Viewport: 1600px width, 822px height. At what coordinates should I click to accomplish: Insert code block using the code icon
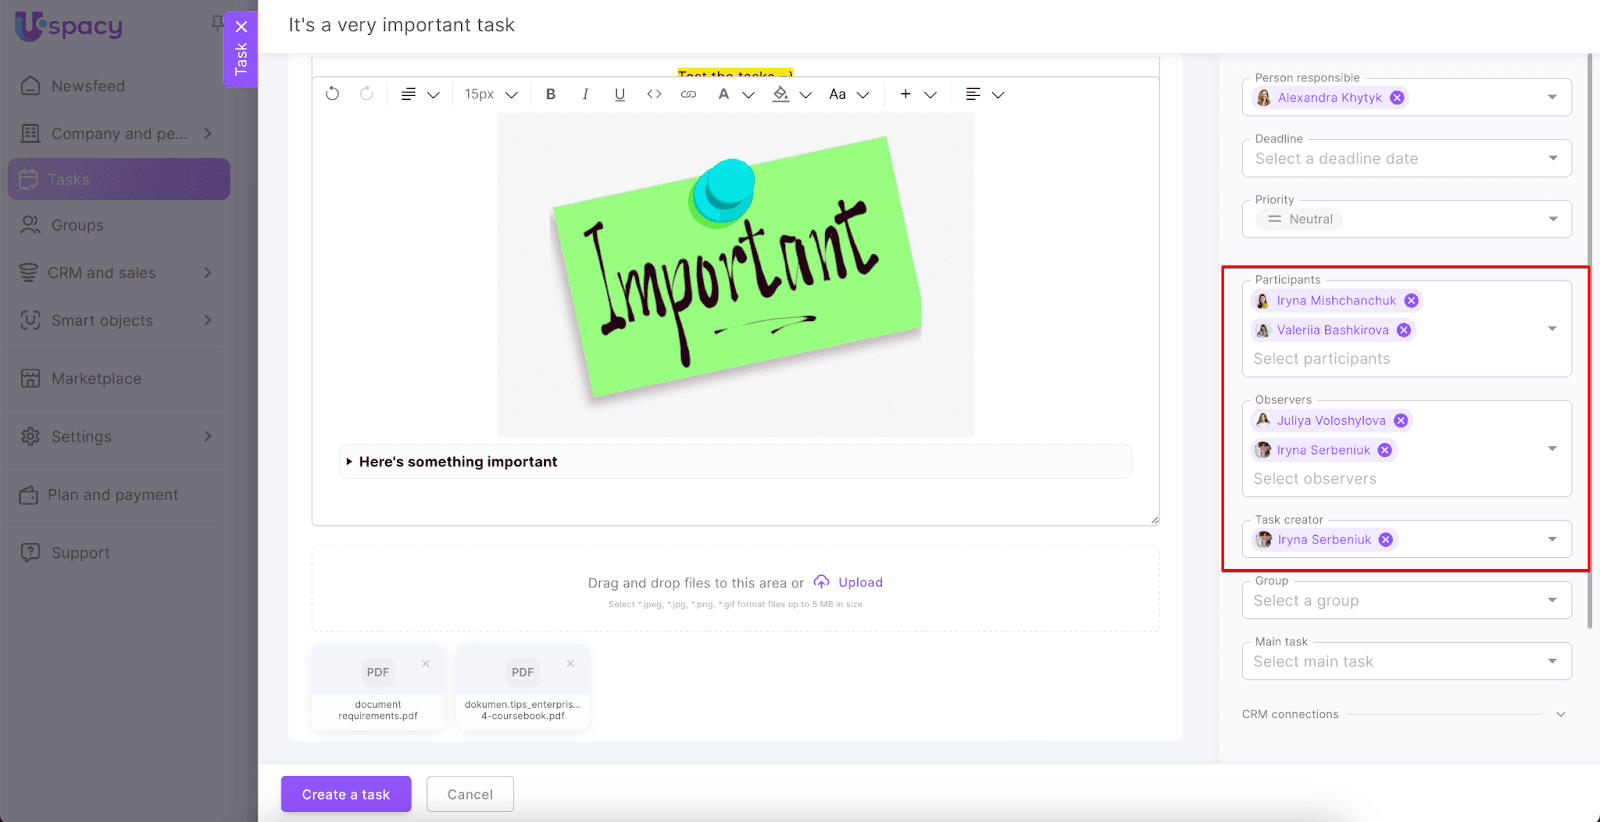[x=654, y=94]
